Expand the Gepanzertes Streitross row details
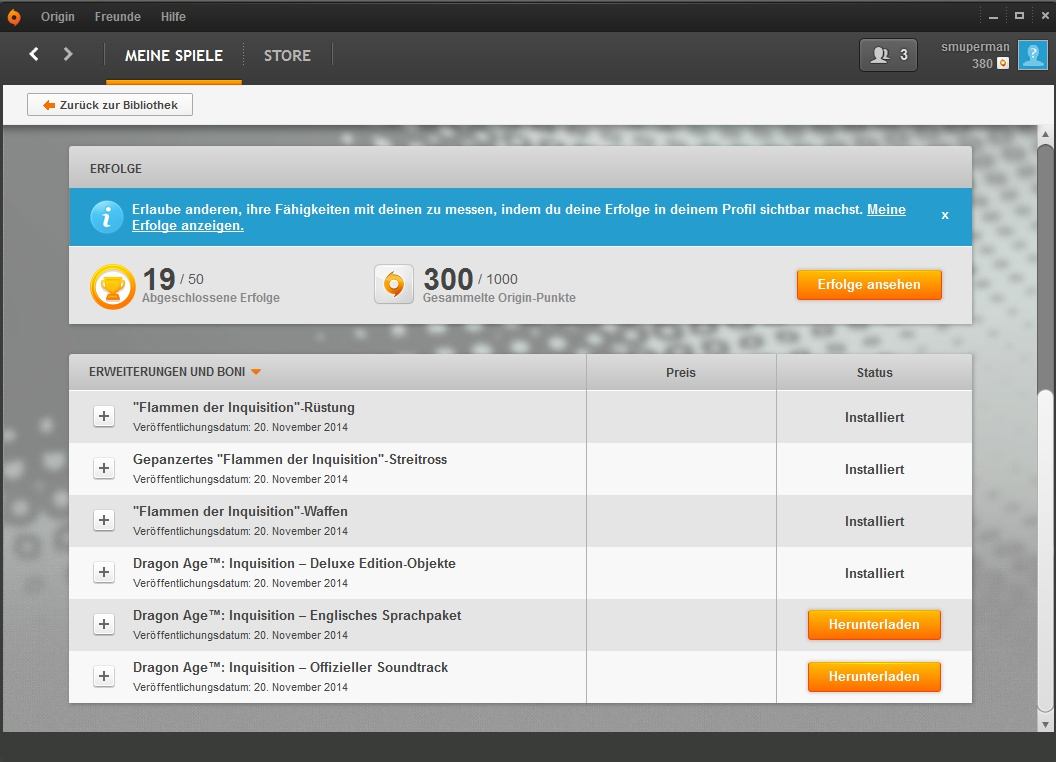Viewport: 1056px width, 762px height. (104, 468)
